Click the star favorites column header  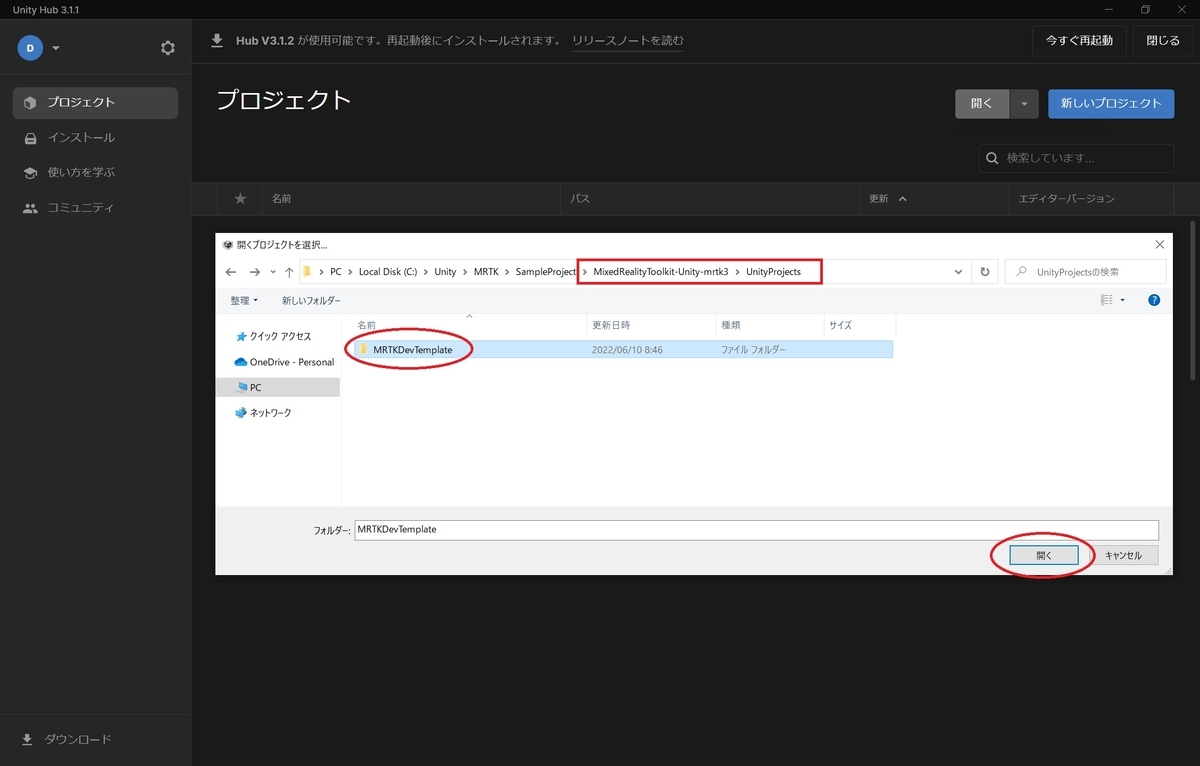click(x=240, y=199)
